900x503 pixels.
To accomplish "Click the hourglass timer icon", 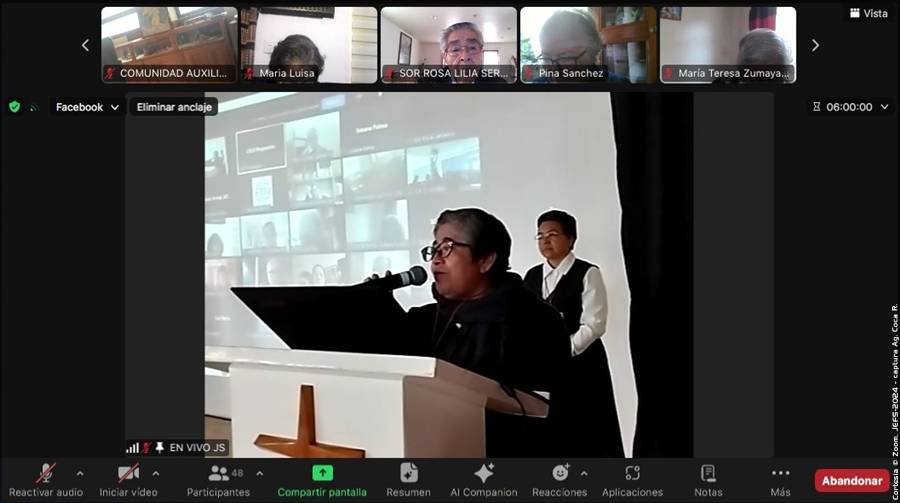I will point(816,107).
